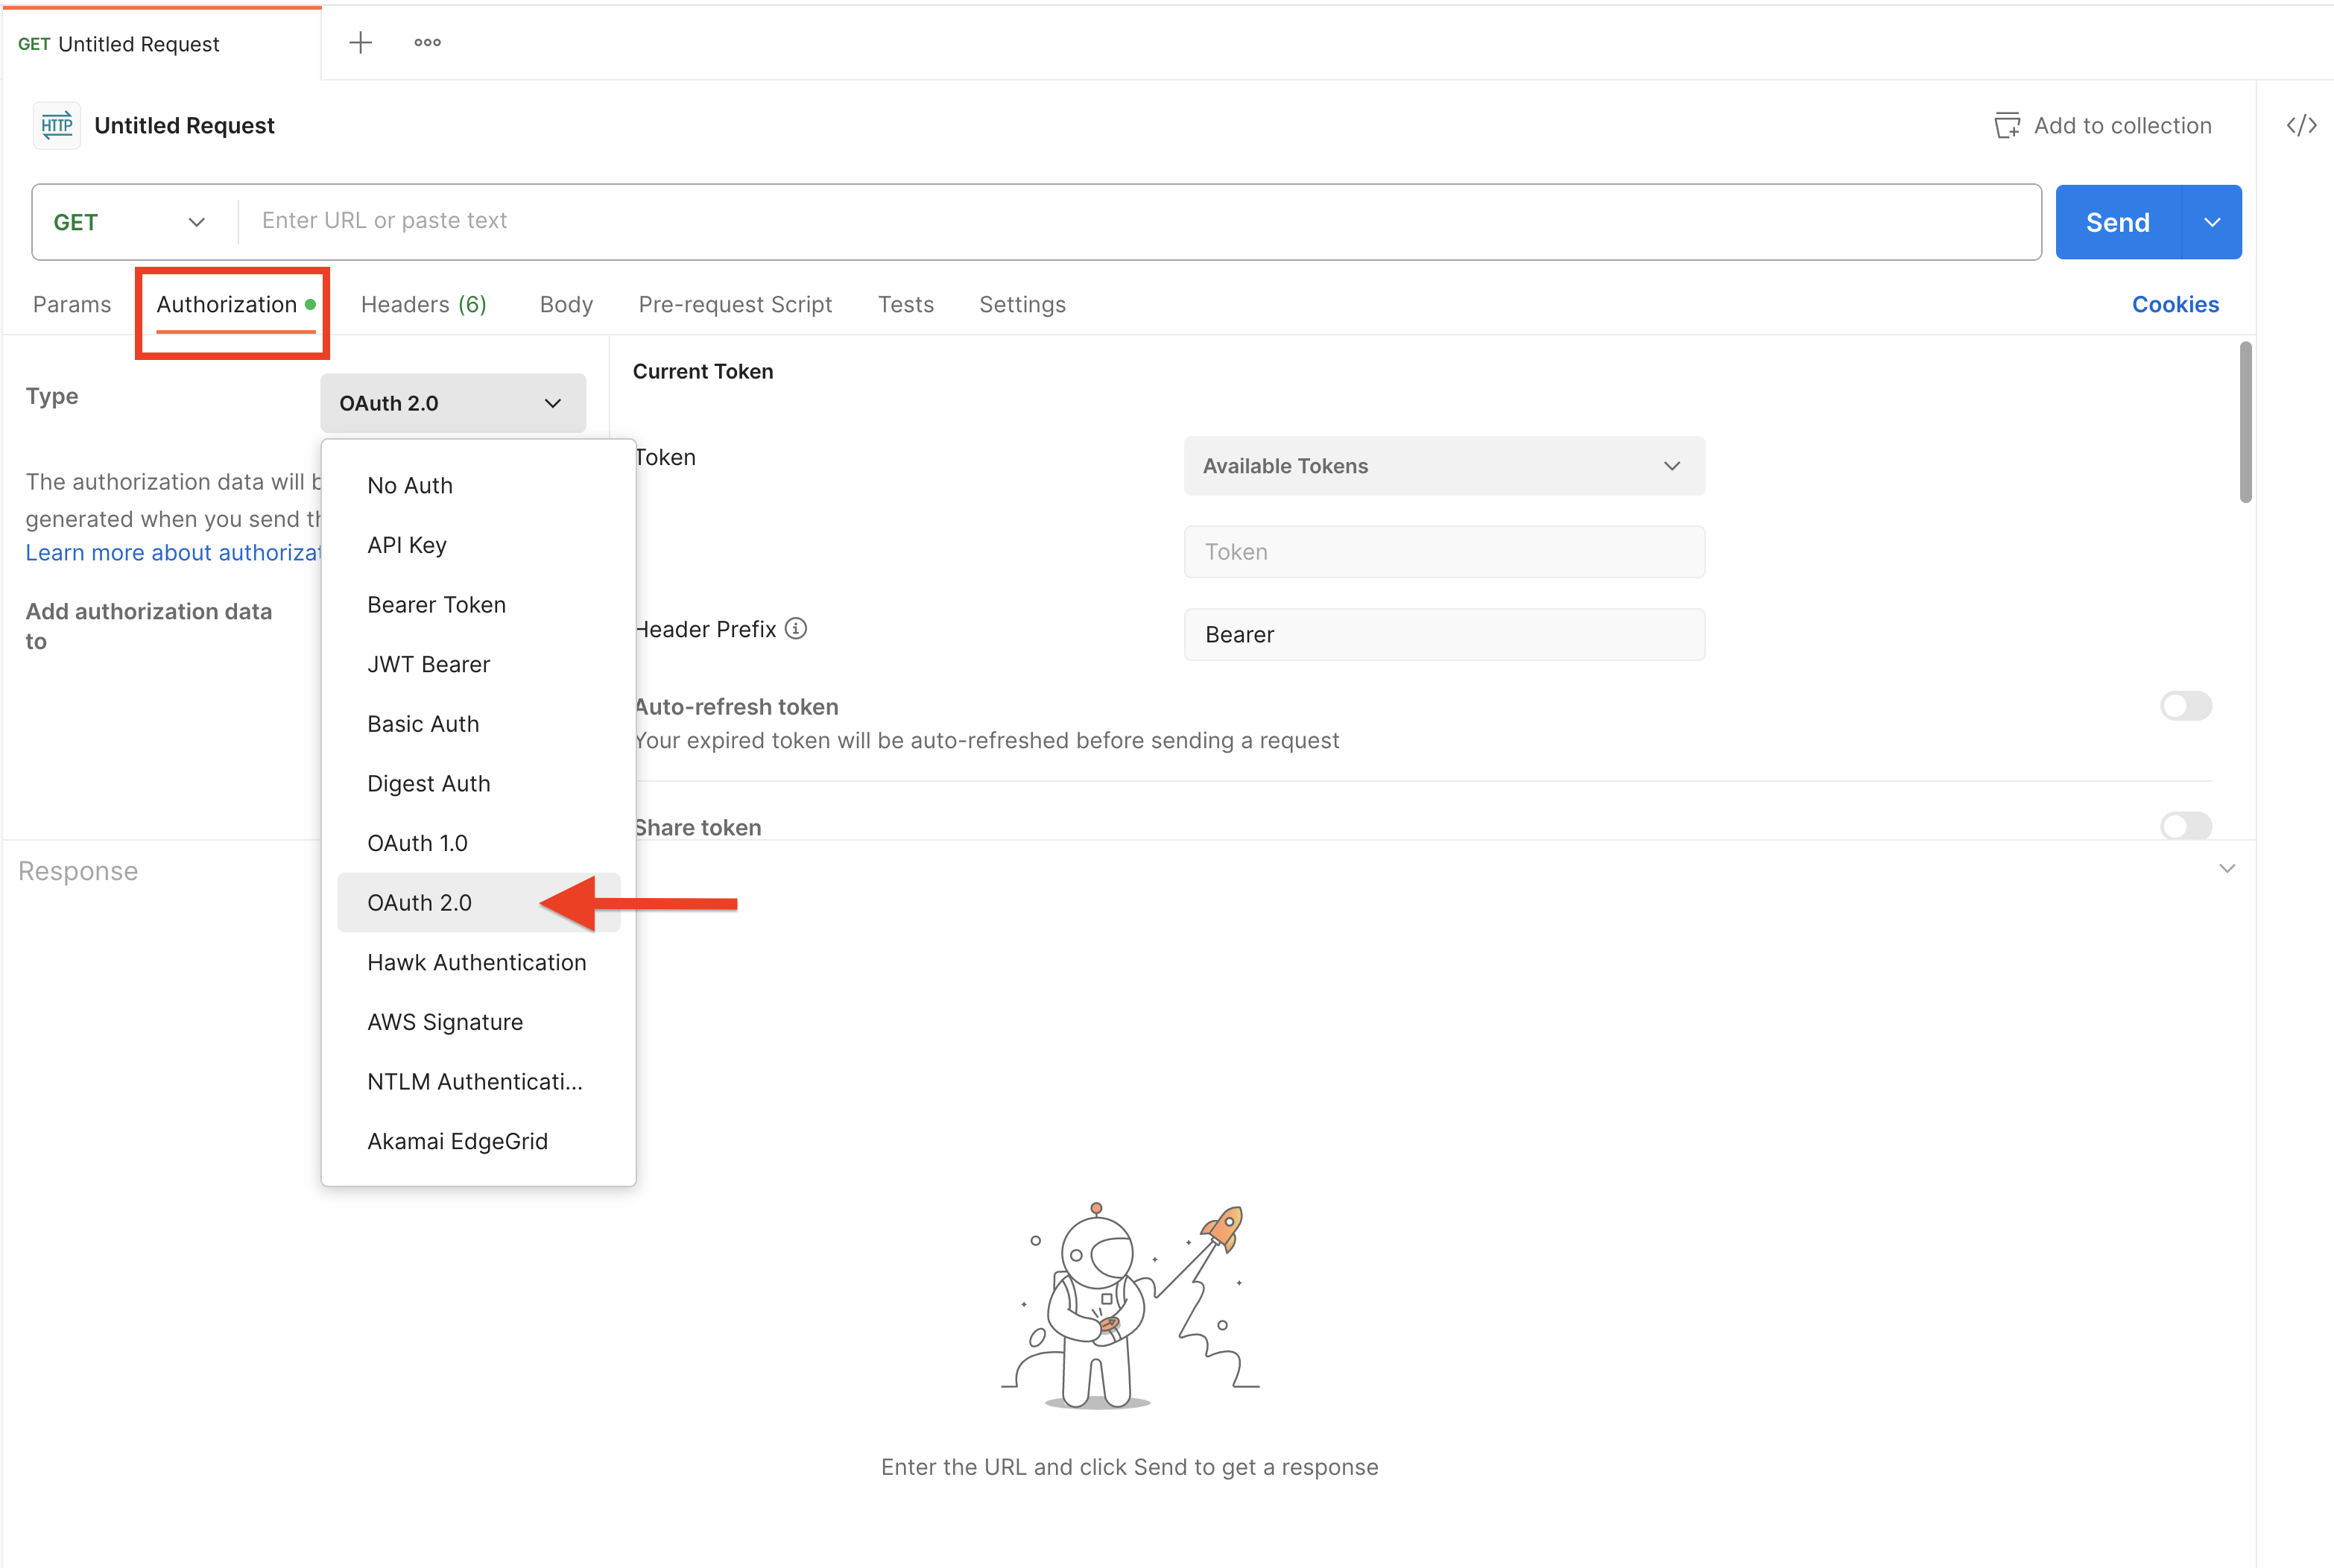Collapse the OAuth 2.0 type dropdown
The image size is (2334, 1568).
(x=452, y=403)
